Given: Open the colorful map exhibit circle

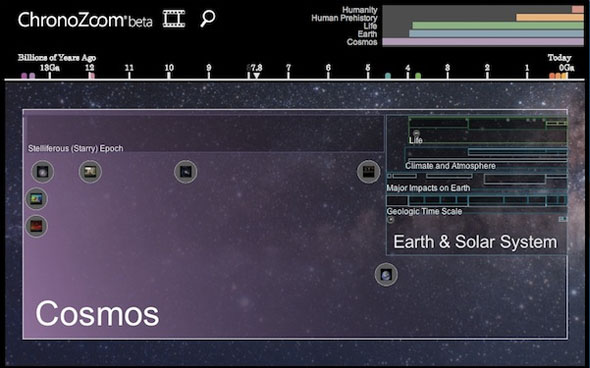Looking at the screenshot, I should (36, 199).
